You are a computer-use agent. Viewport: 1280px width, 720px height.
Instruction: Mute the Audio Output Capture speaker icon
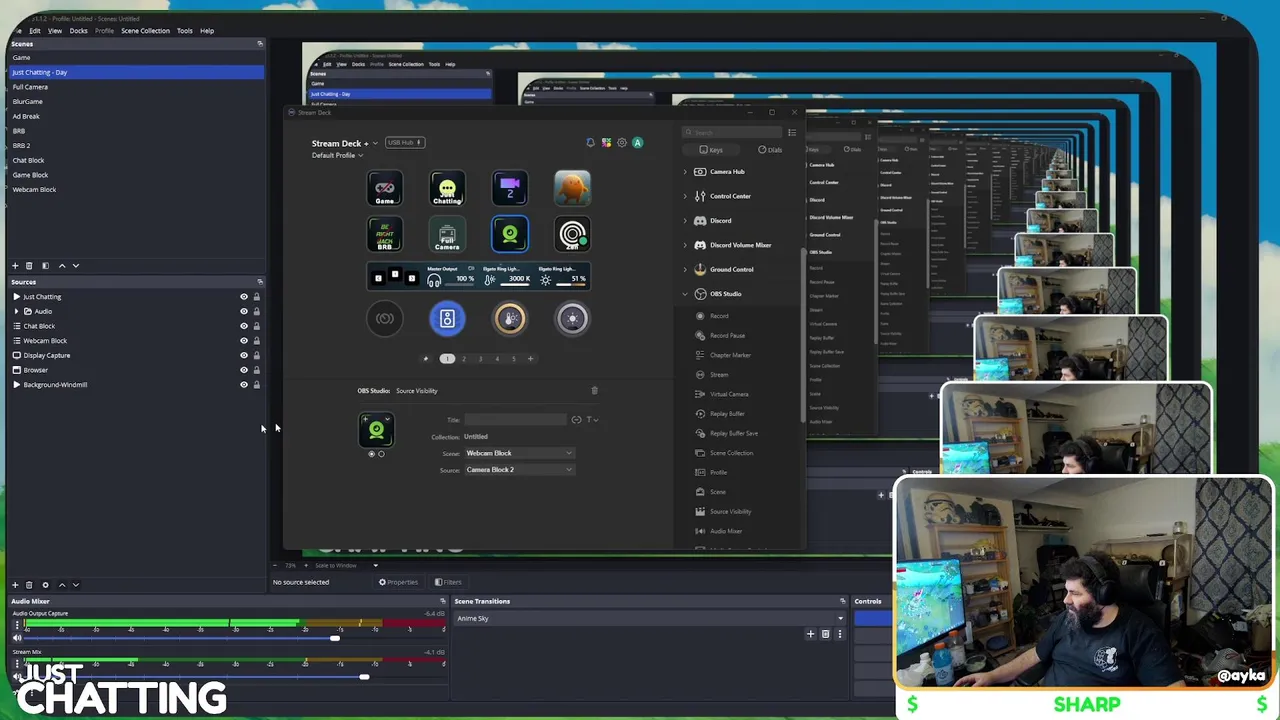click(17, 638)
